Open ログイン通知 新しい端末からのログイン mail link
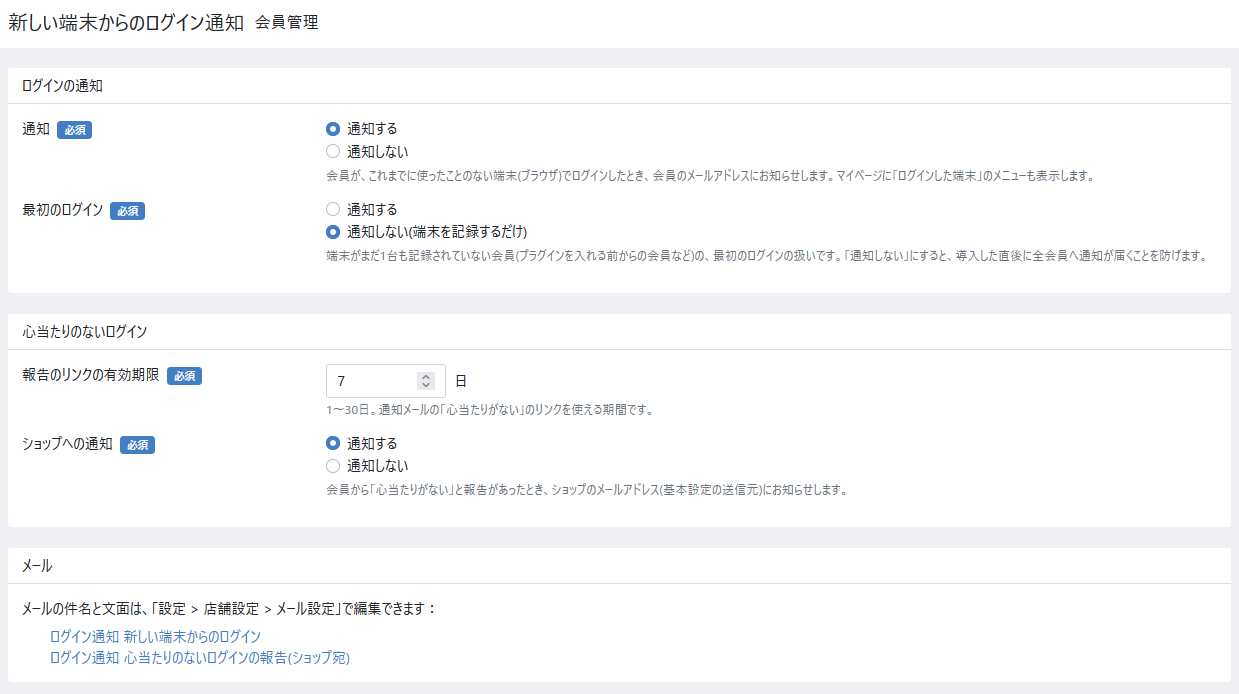The image size is (1239, 694). 155,637
